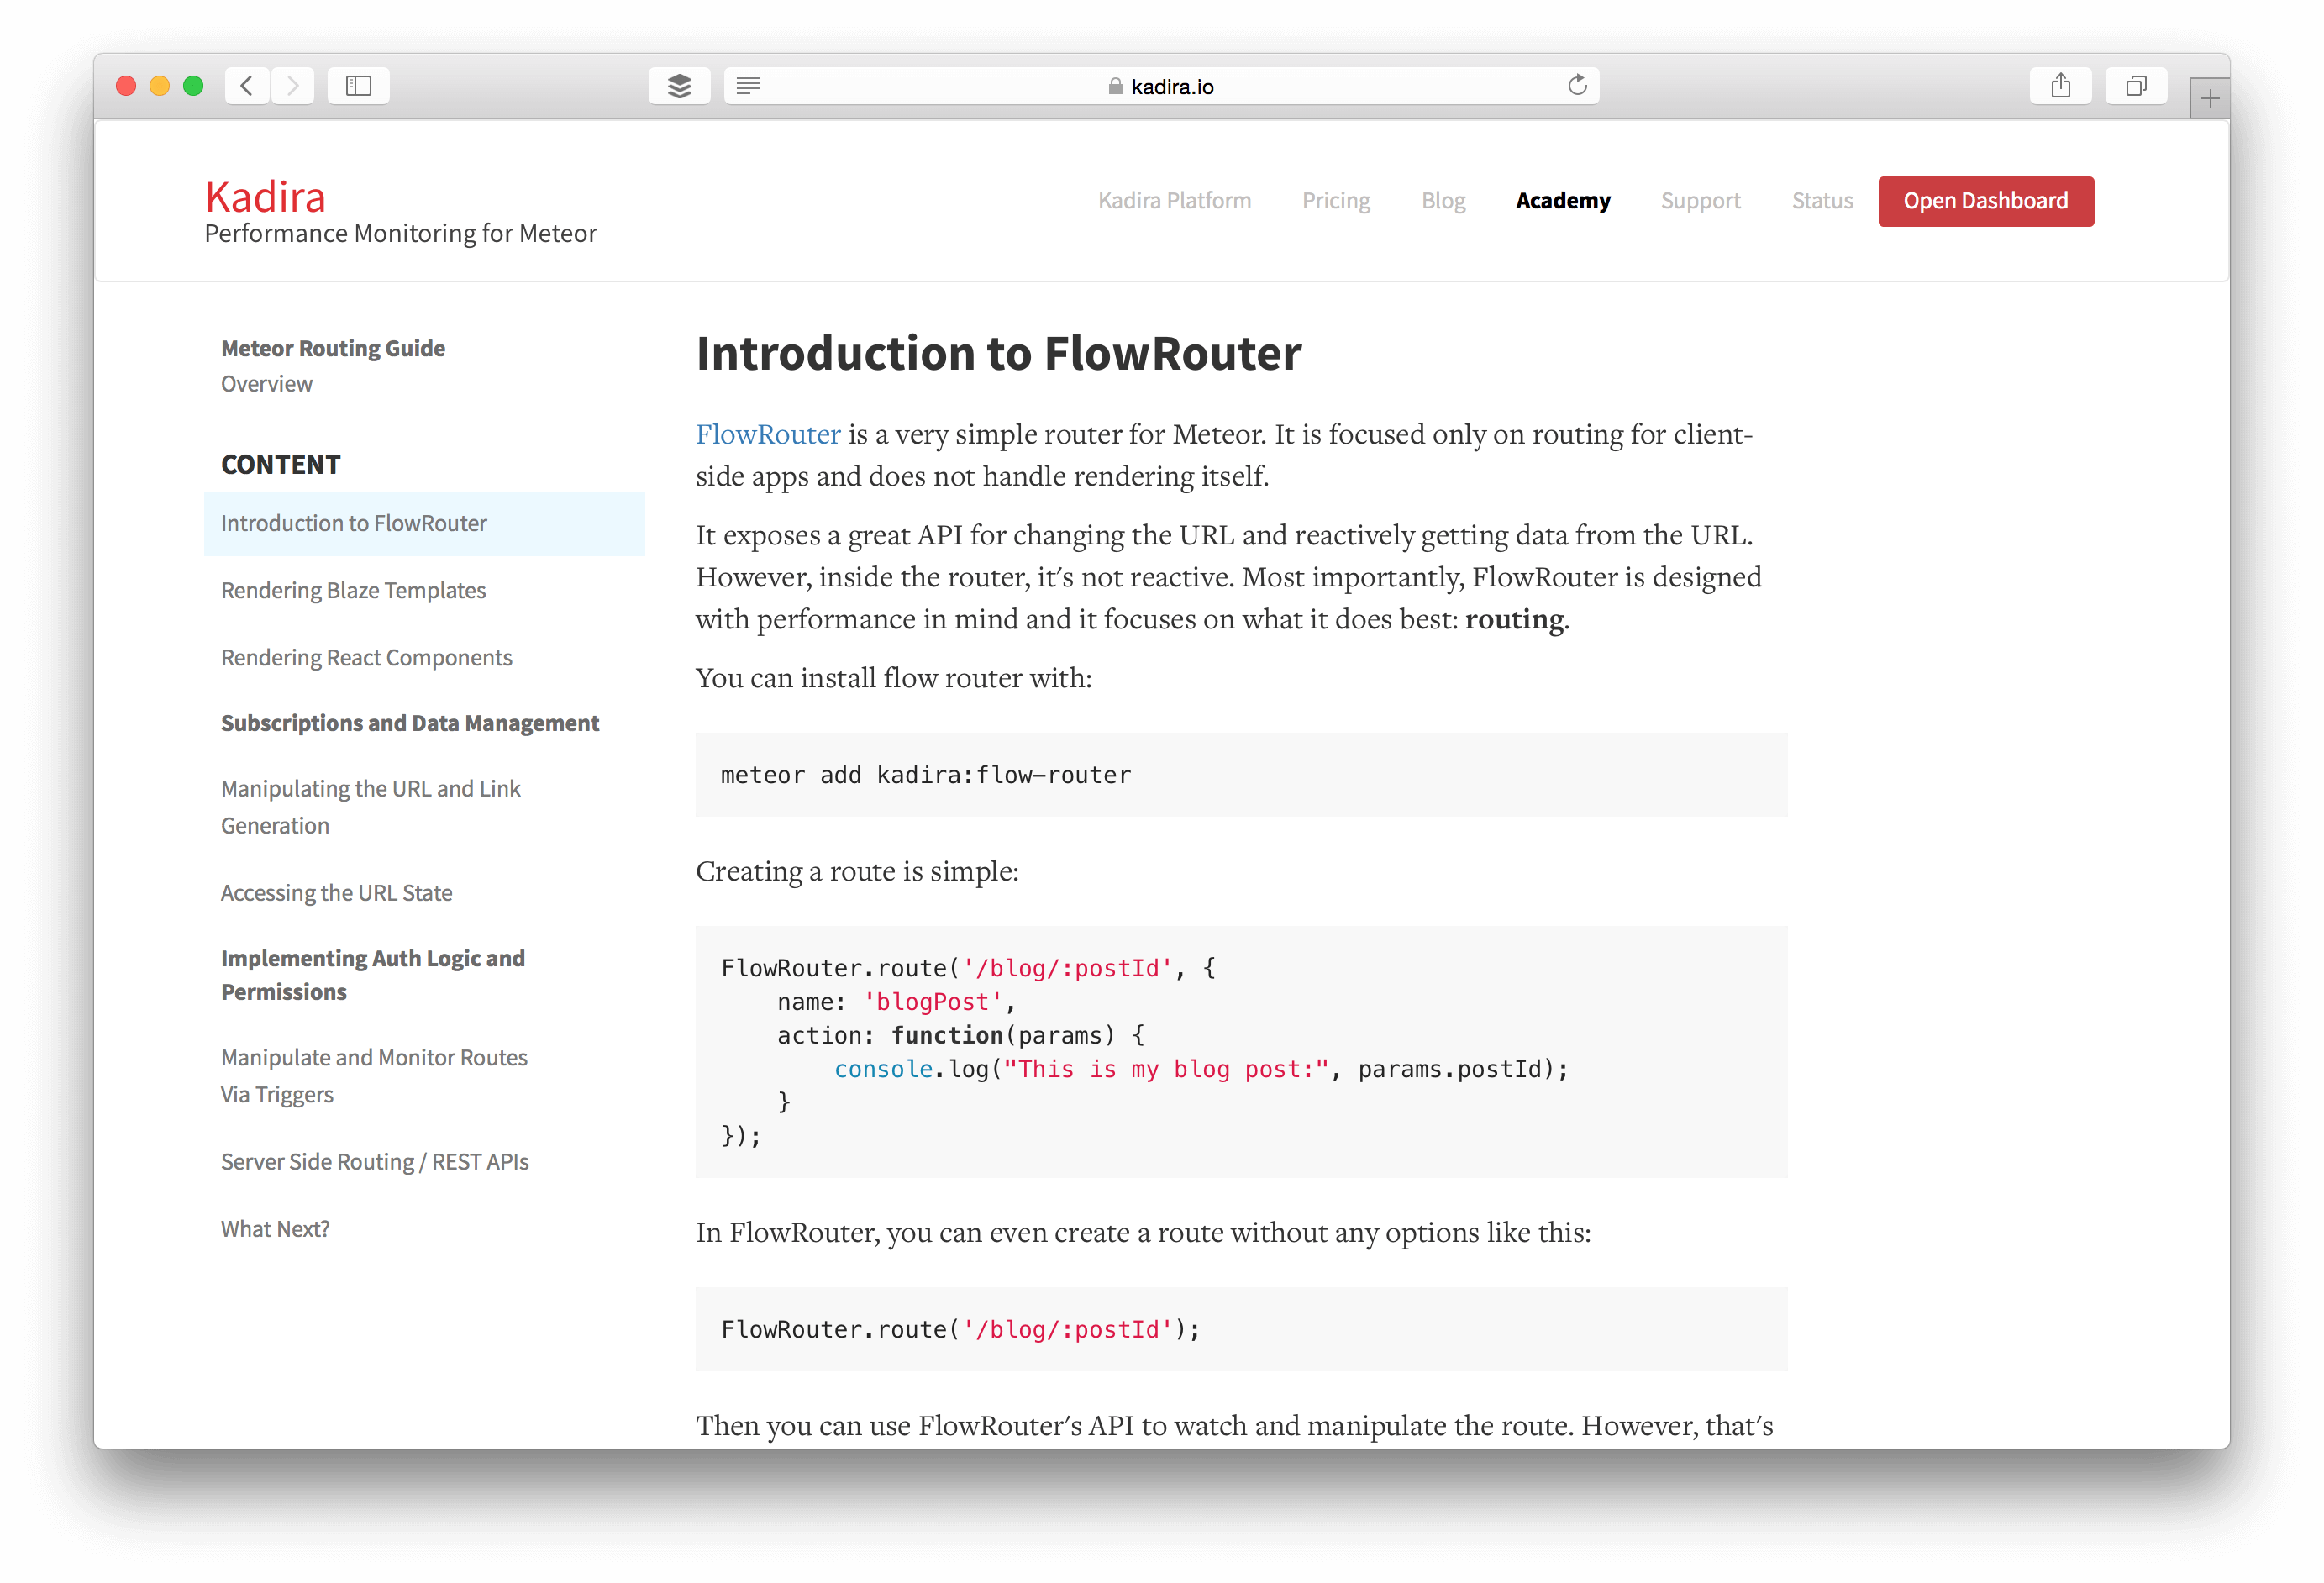Viewport: 2324px width, 1583px height.
Task: Click the Open Dashboard button
Action: 1986,201
